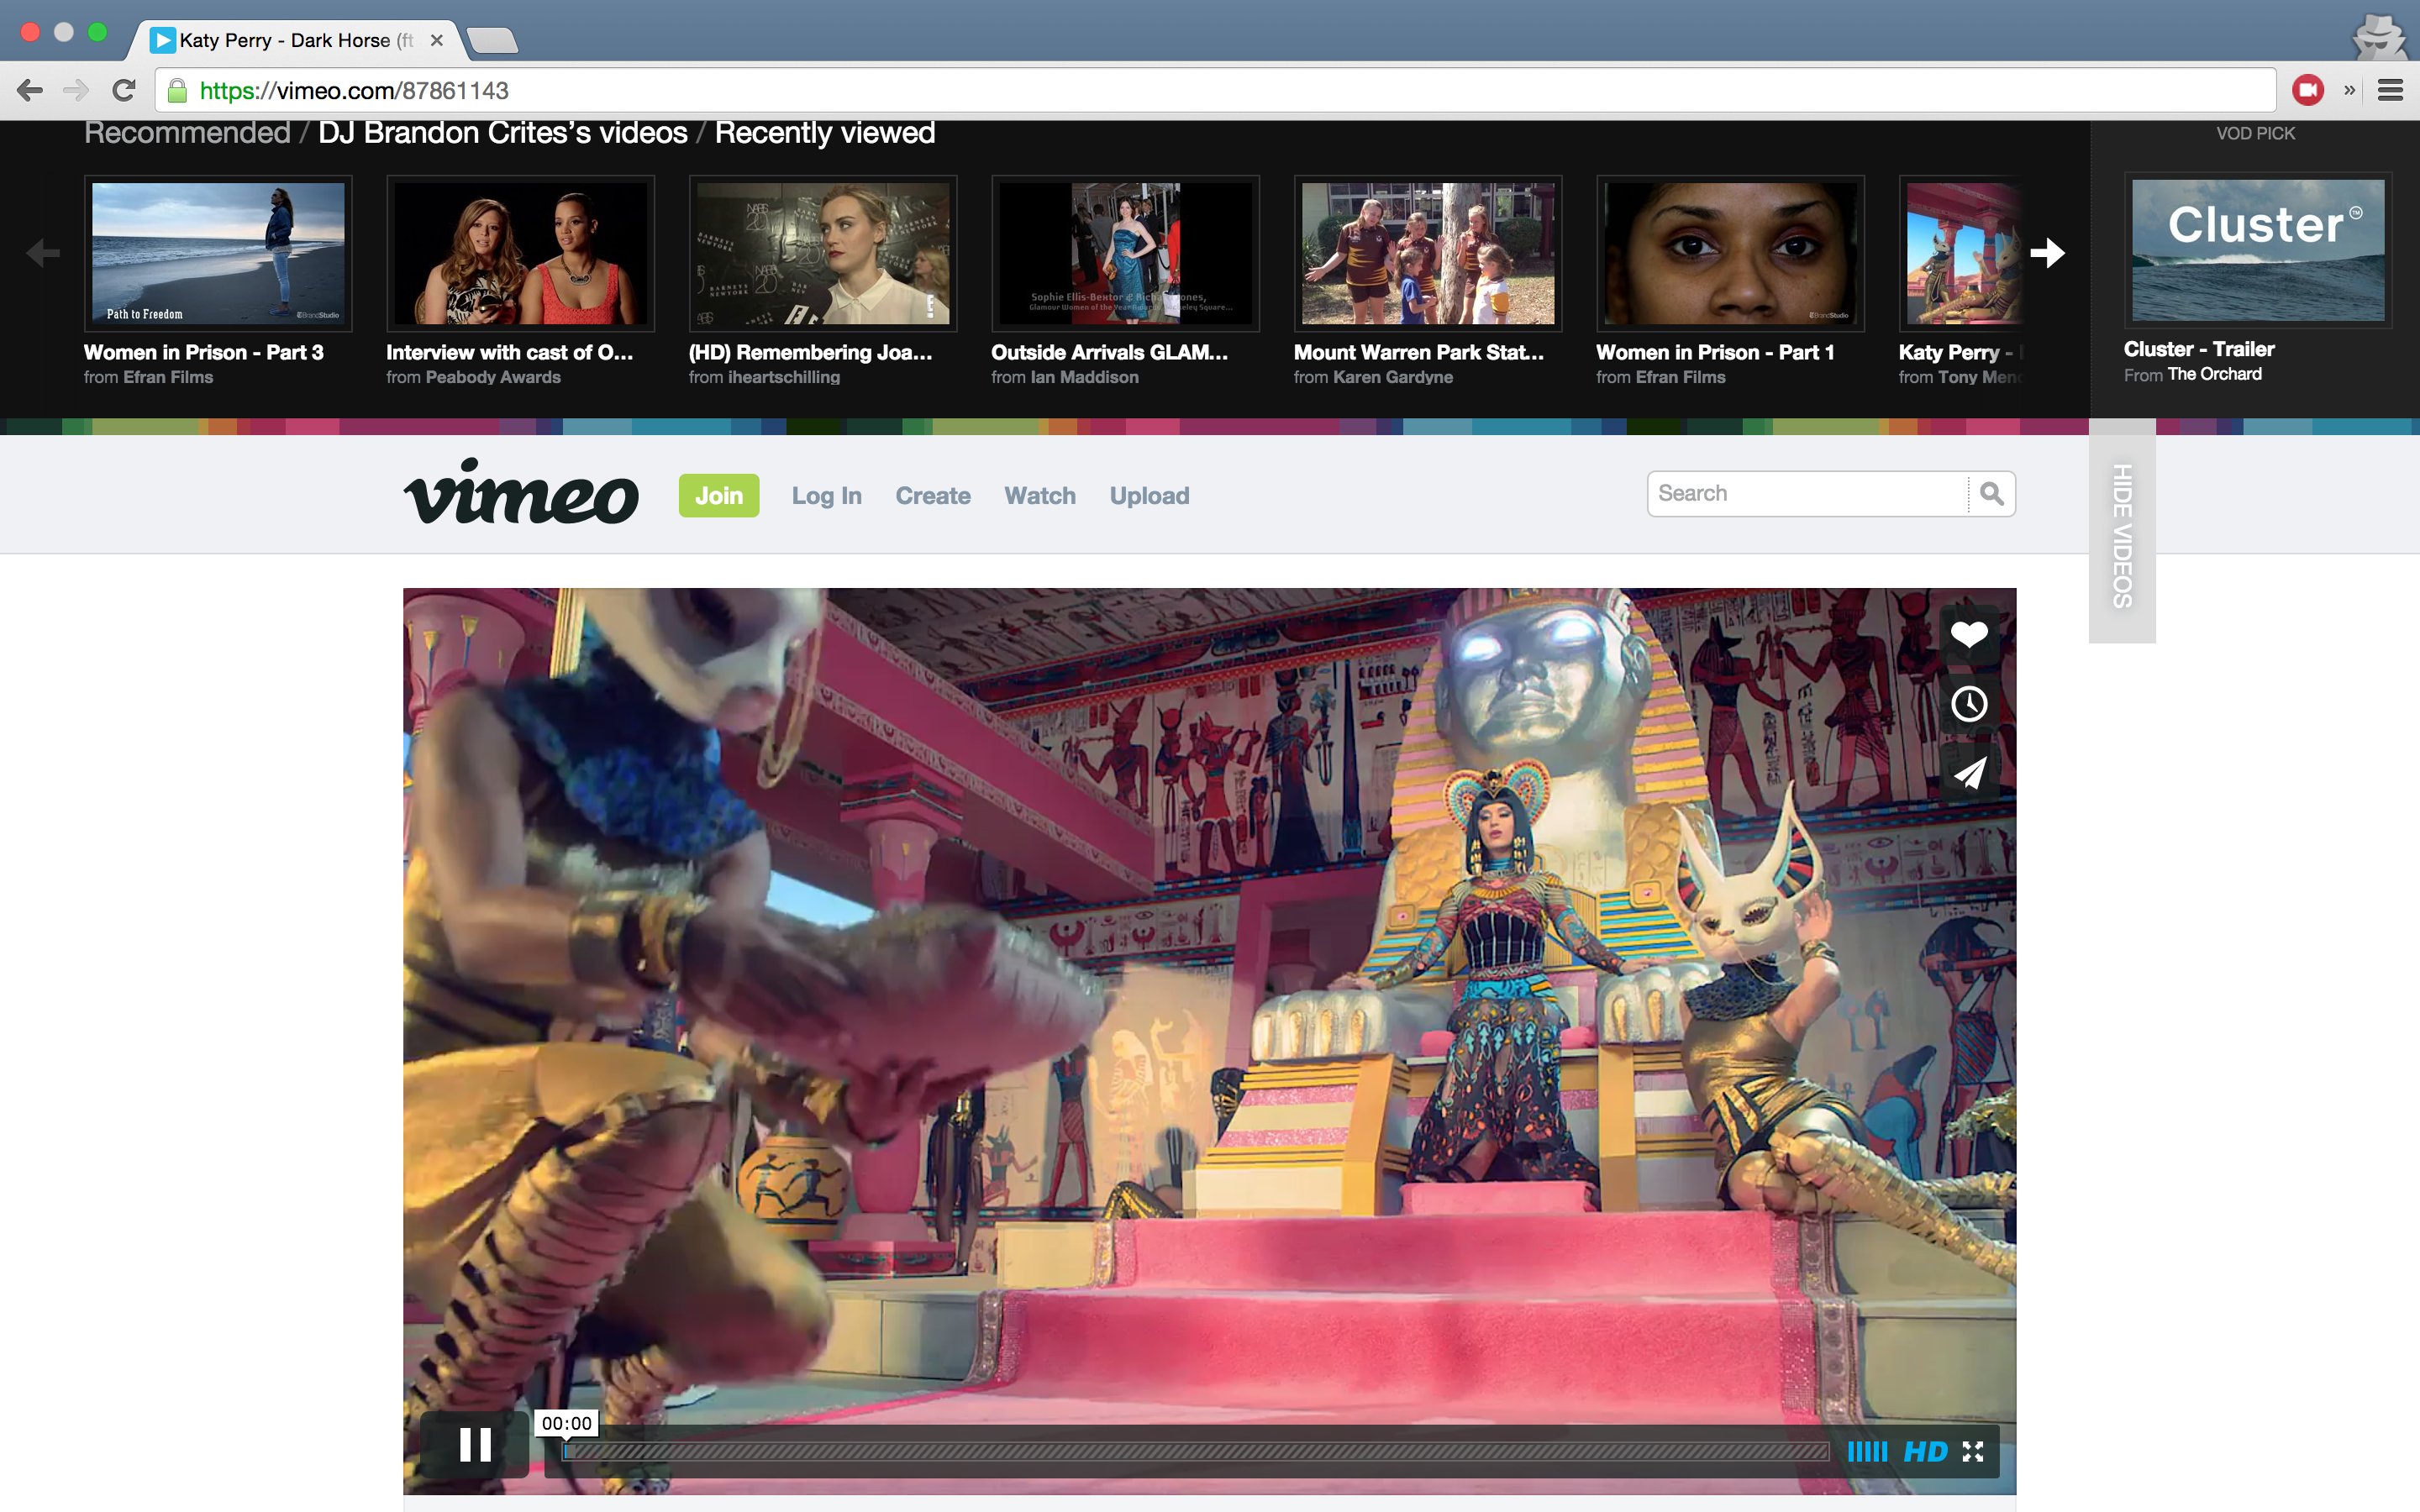Like the video with heart icon
Screen dimensions: 2420x1512
1968,635
